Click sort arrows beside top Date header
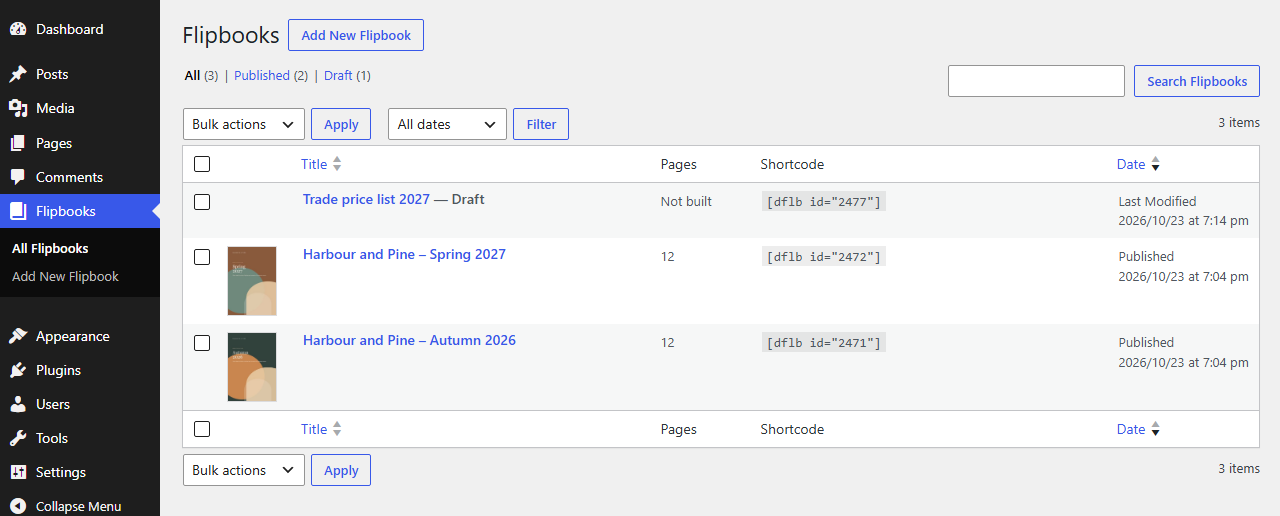The image size is (1280, 516). (x=1155, y=164)
